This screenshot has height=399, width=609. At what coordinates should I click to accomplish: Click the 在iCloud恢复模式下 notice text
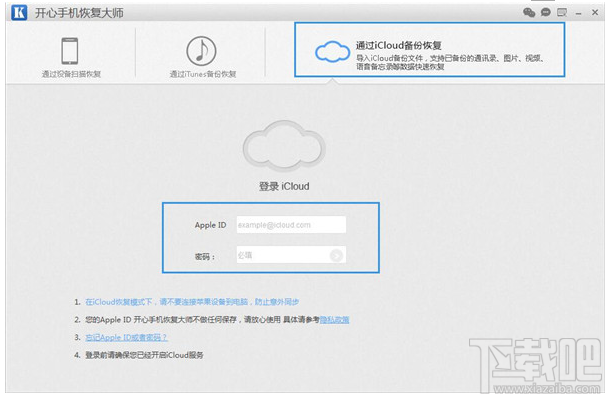pyautogui.click(x=192, y=302)
